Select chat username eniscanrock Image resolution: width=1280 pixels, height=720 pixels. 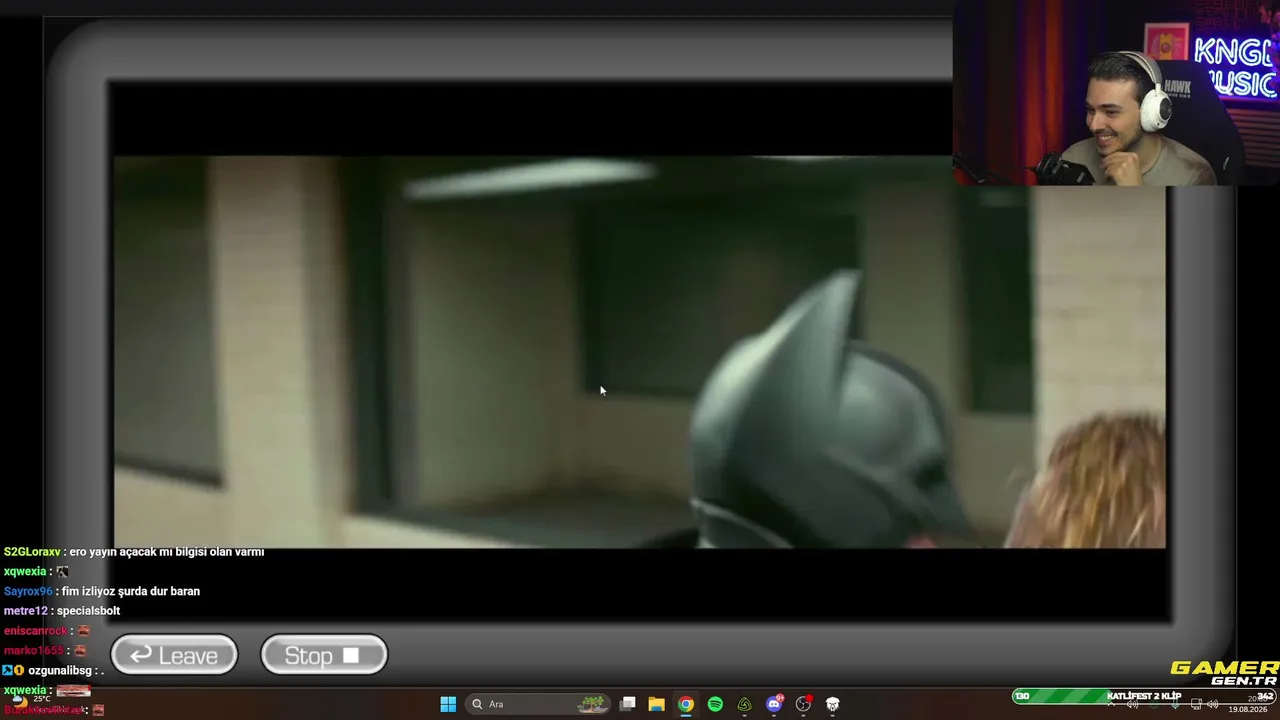click(x=36, y=631)
